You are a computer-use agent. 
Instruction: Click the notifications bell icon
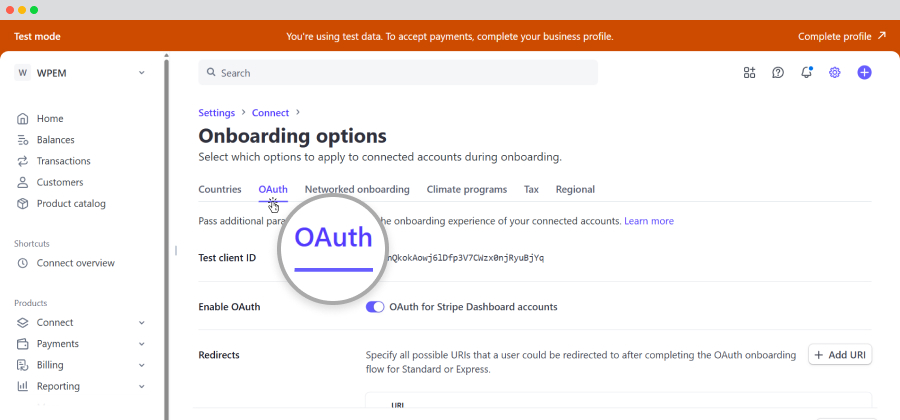coord(806,73)
